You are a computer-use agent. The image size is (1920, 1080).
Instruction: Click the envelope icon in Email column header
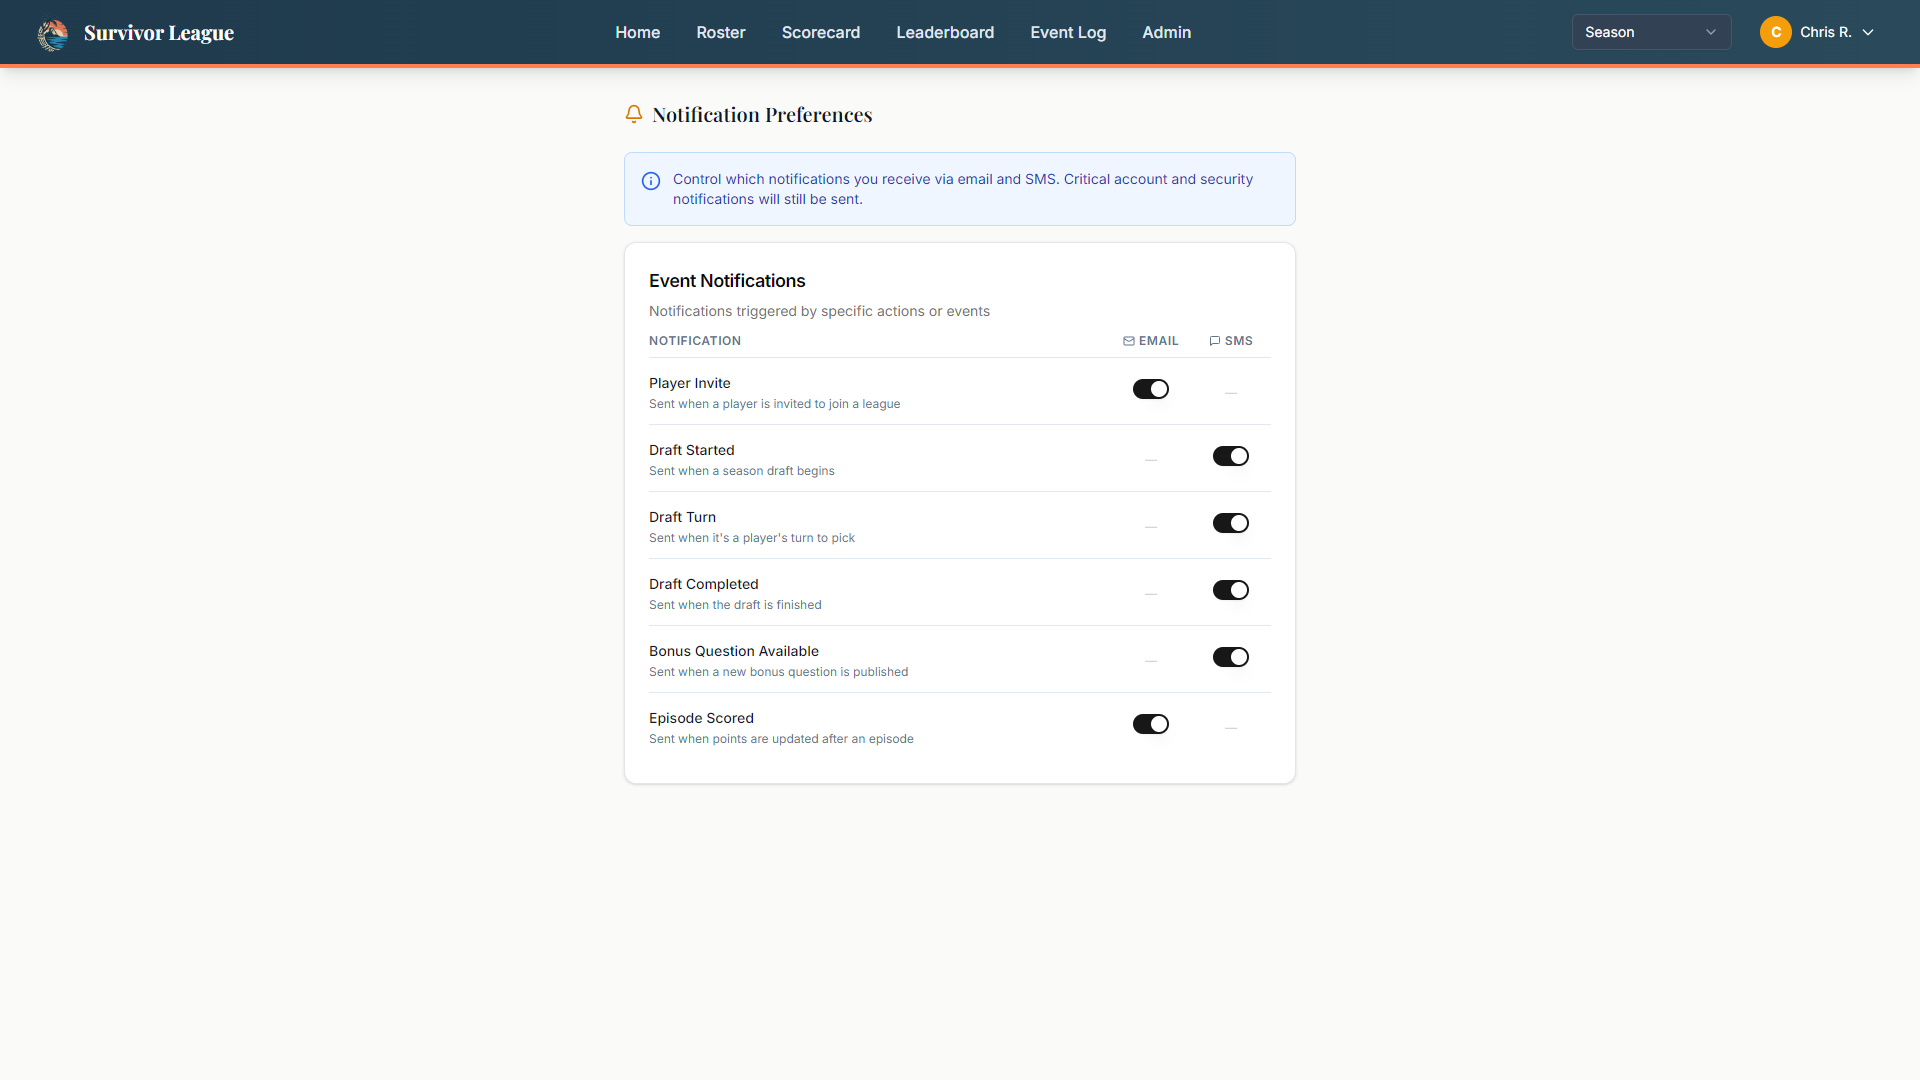(1129, 341)
